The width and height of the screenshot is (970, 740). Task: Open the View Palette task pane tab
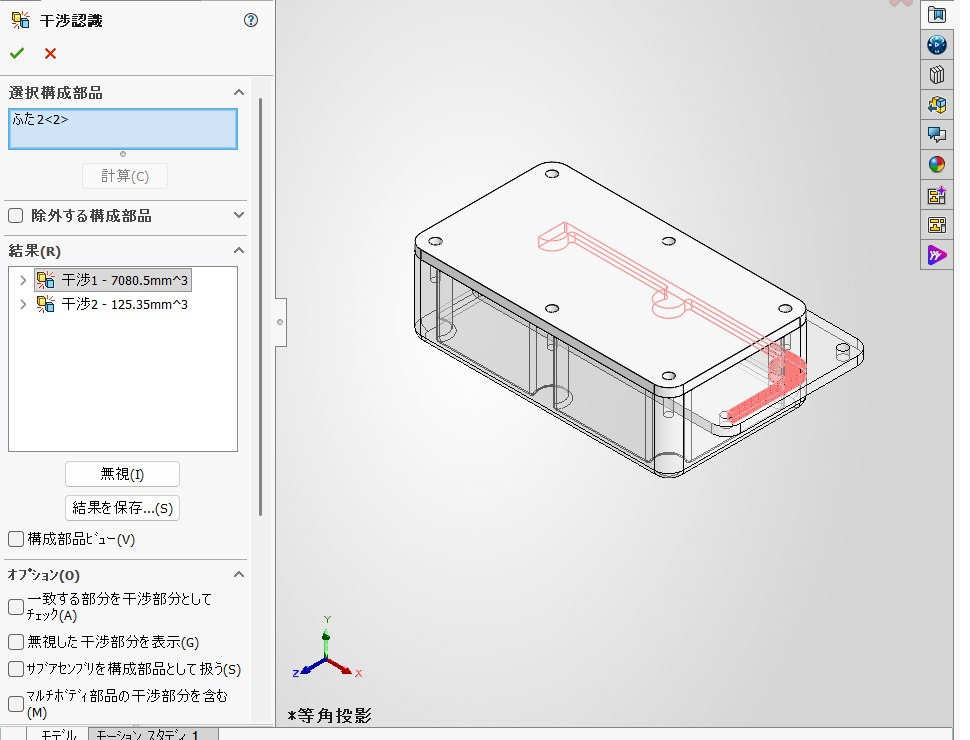937,225
